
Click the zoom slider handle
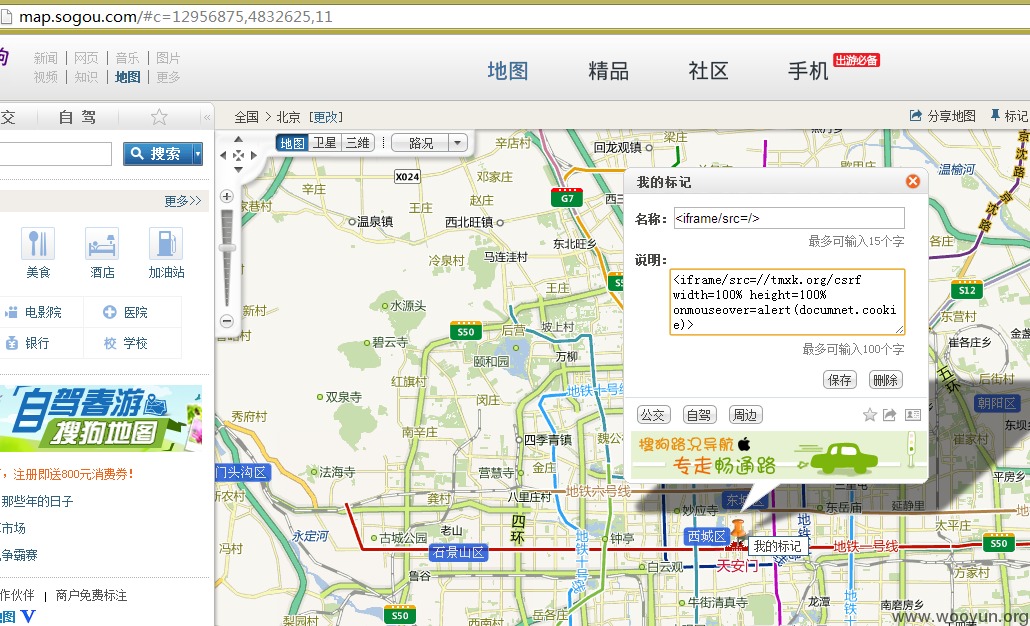point(227,248)
